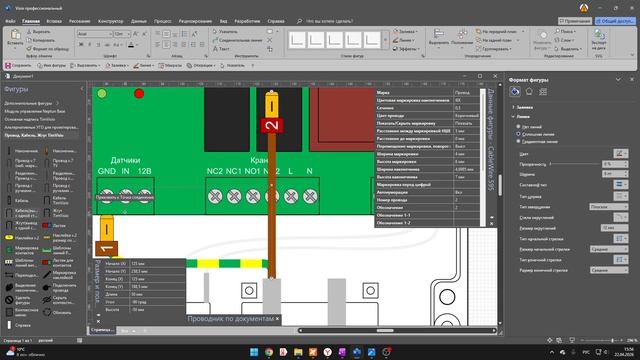
Task: Select the Справка stencil shape
Action: 18,325
